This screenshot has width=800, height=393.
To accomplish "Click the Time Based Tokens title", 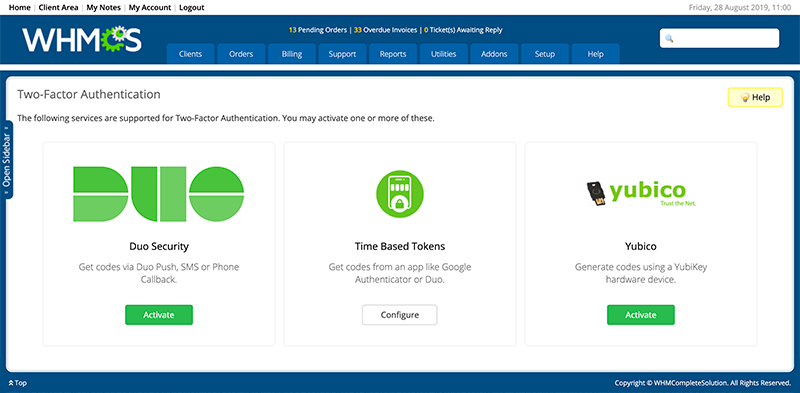I will [x=399, y=247].
